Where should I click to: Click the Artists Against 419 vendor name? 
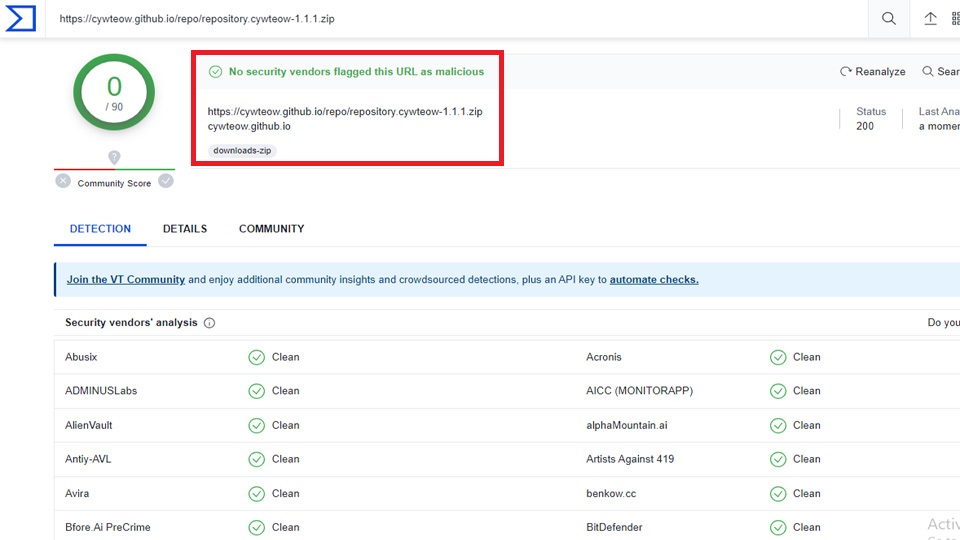(x=630, y=459)
